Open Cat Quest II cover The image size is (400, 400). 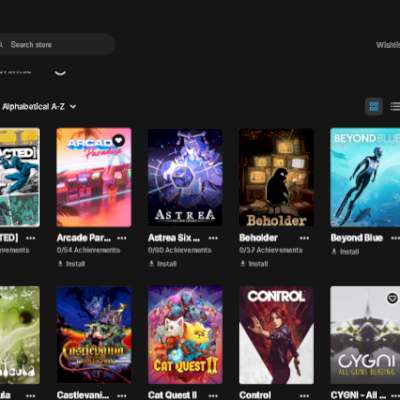coord(185,335)
